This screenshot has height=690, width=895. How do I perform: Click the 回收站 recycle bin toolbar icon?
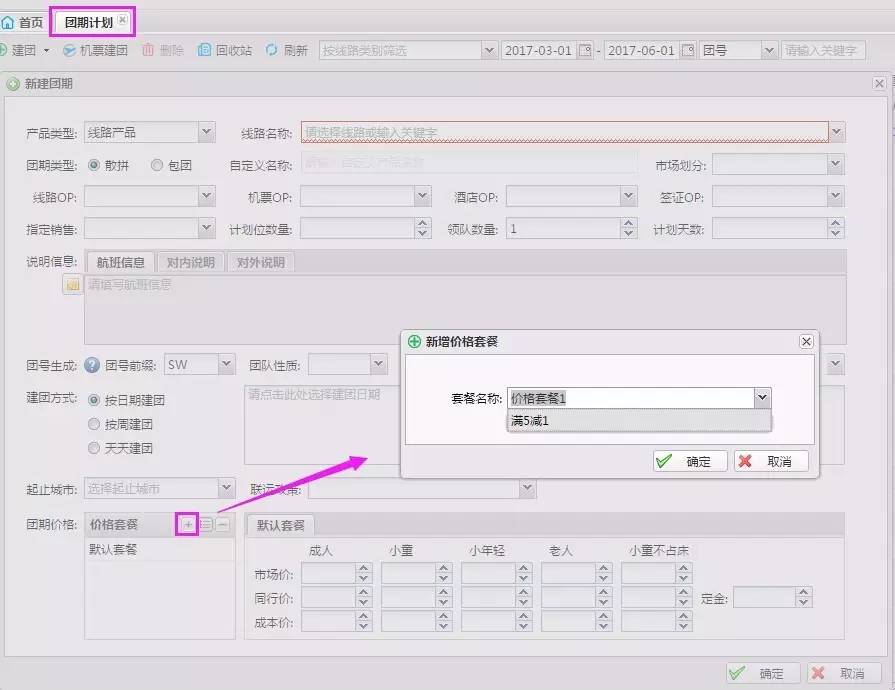(205, 50)
